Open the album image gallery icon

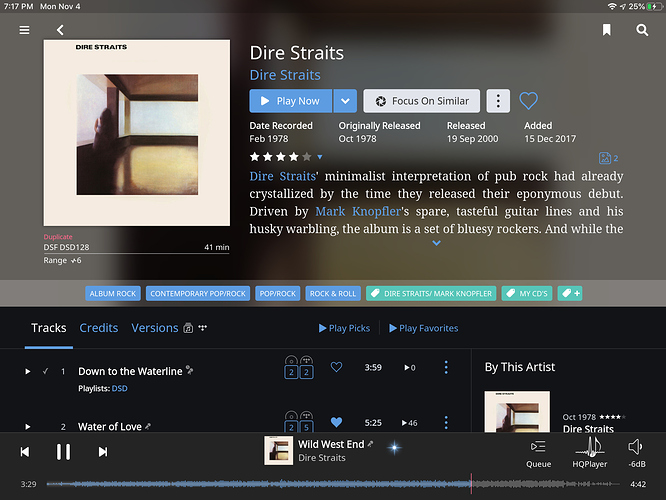(608, 158)
